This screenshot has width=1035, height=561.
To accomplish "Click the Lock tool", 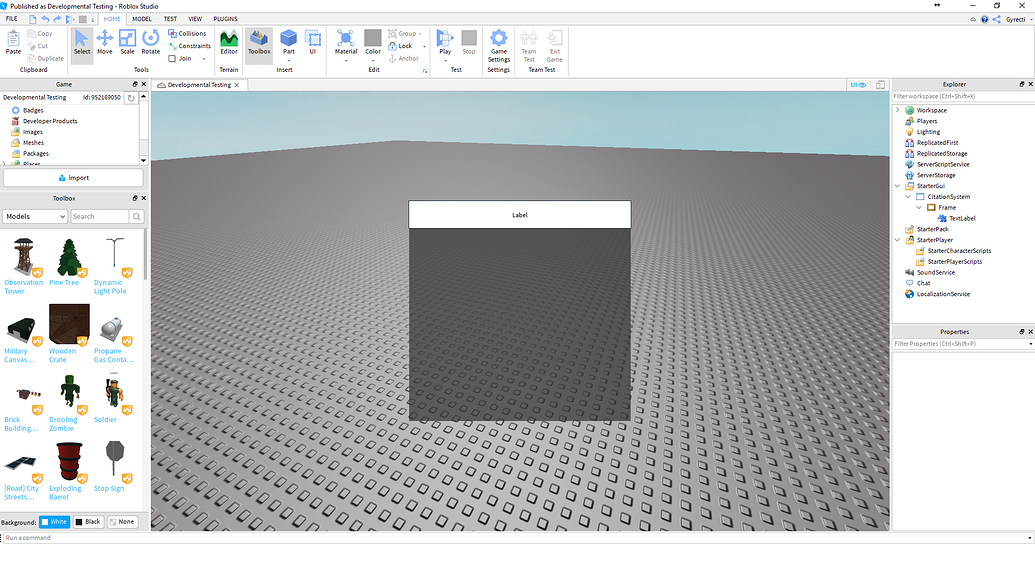I will (x=400, y=46).
